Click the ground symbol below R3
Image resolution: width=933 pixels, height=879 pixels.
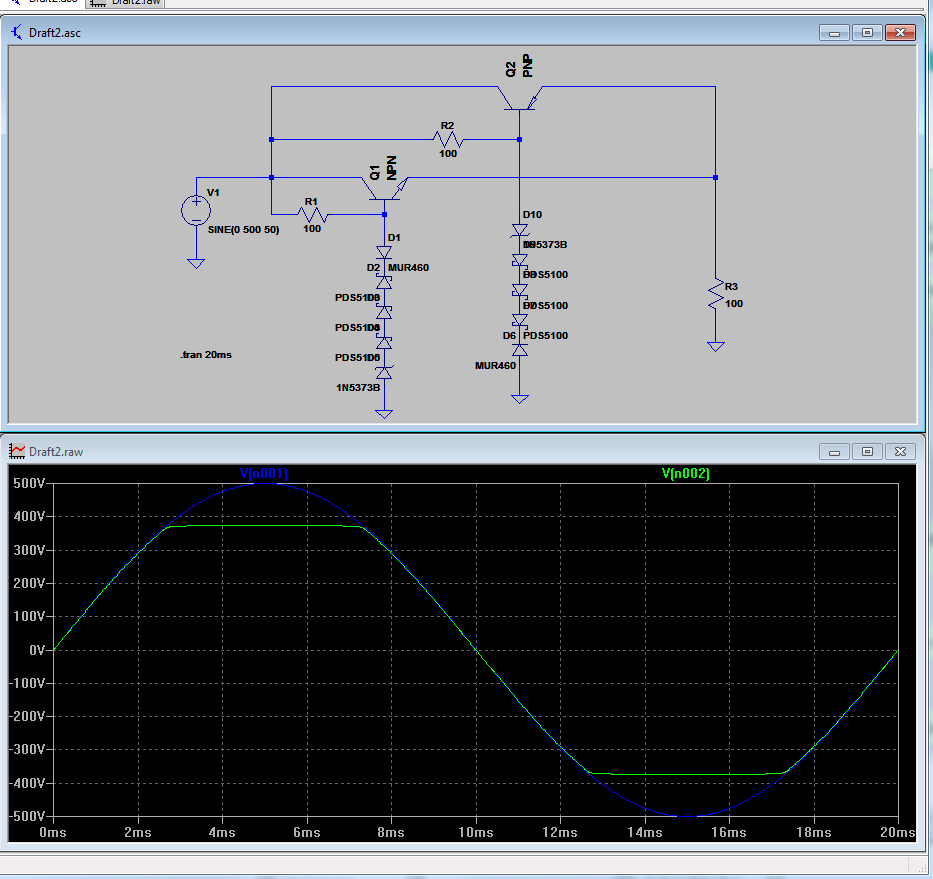coord(715,346)
